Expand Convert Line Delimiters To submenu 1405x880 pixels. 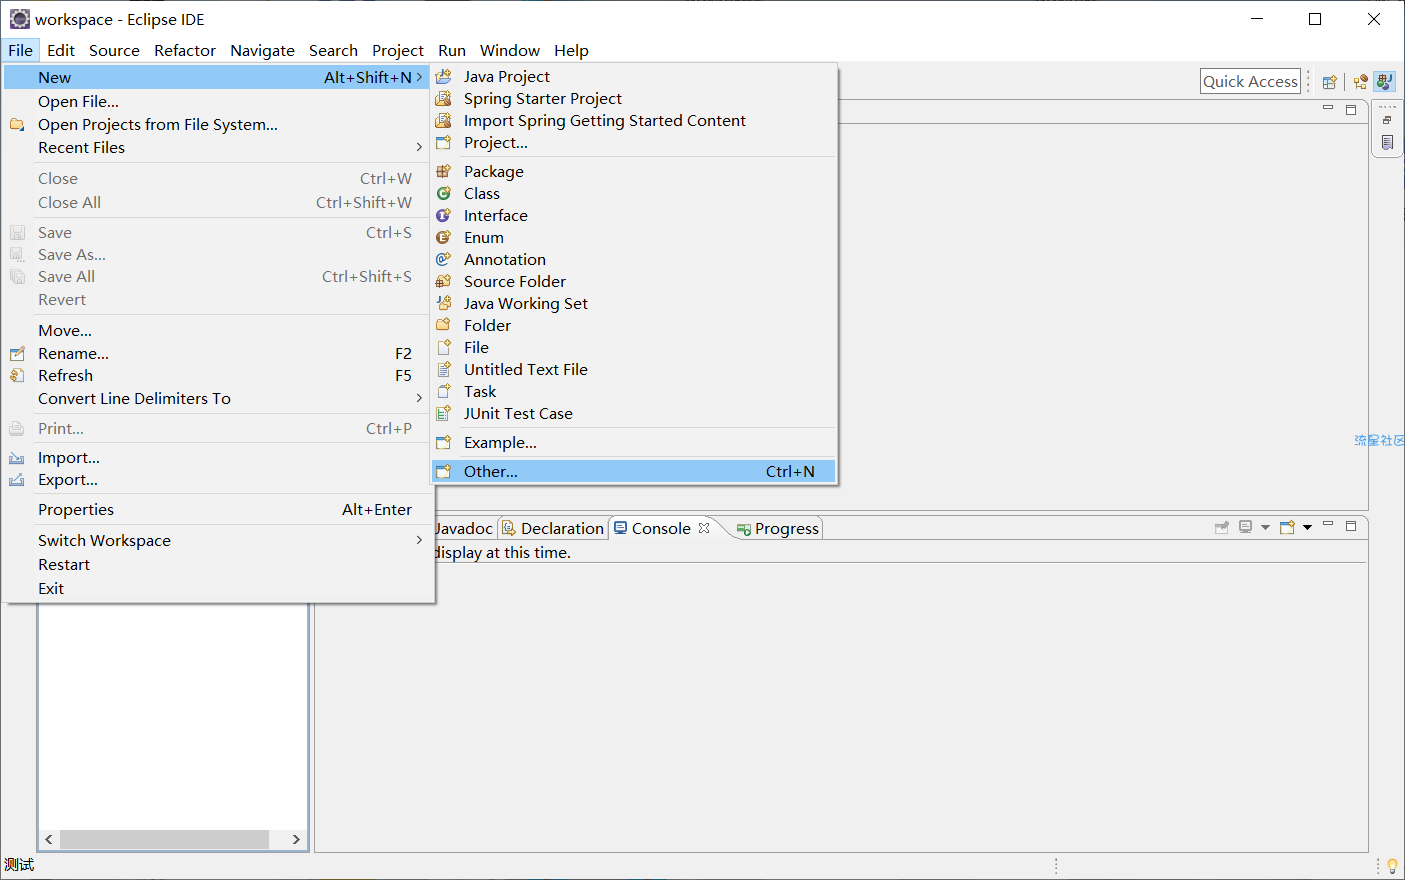218,398
